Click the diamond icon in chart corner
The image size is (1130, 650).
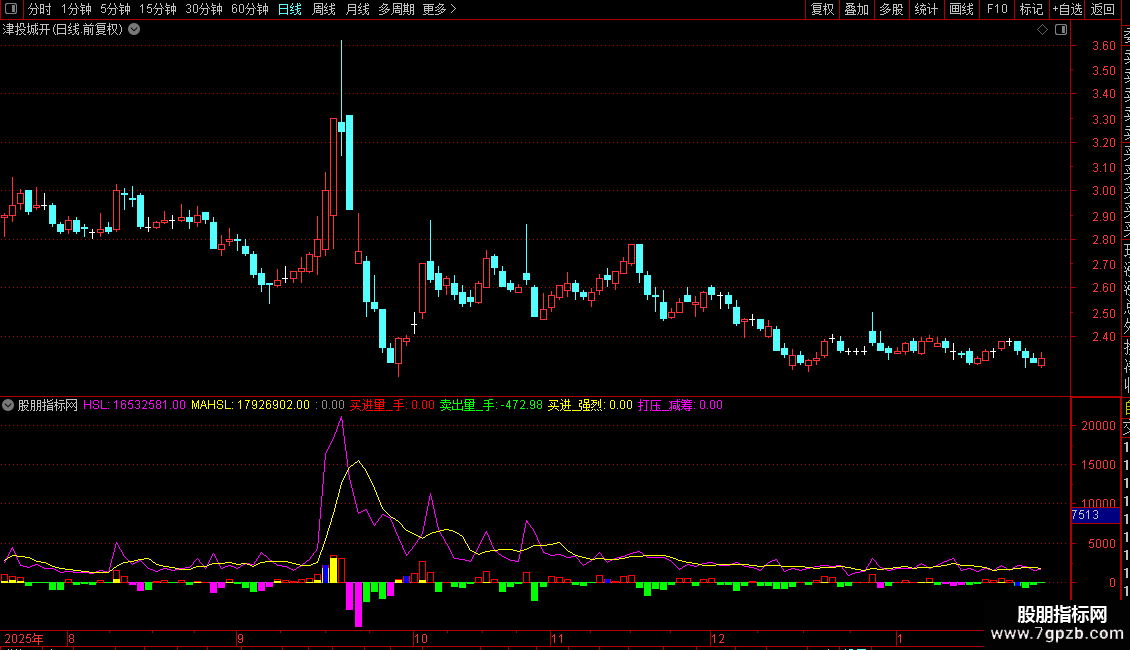(1042, 30)
